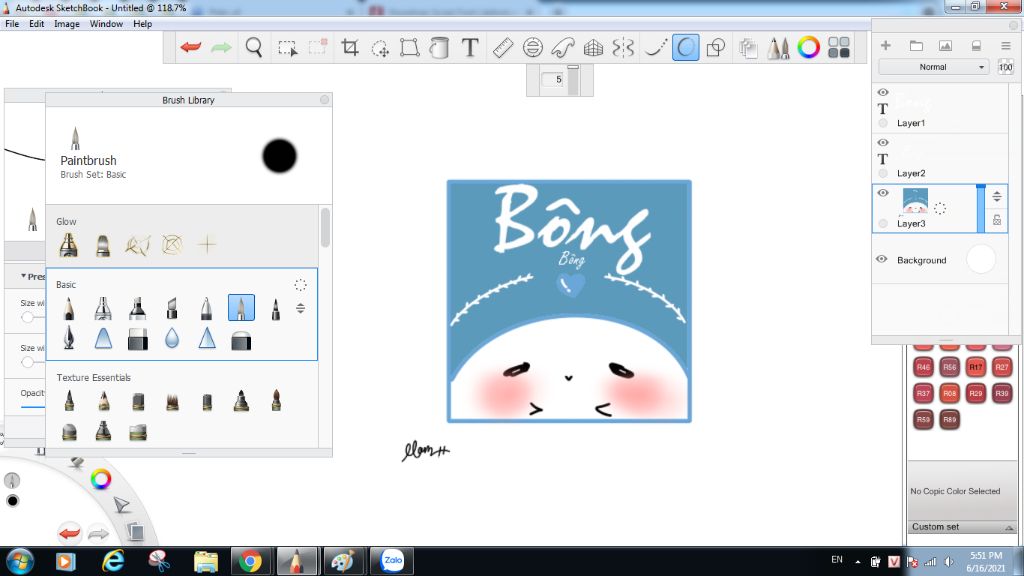Click the brush size slider beside value 5
Image resolution: width=1024 pixels, height=576 pixels.
pos(573,80)
